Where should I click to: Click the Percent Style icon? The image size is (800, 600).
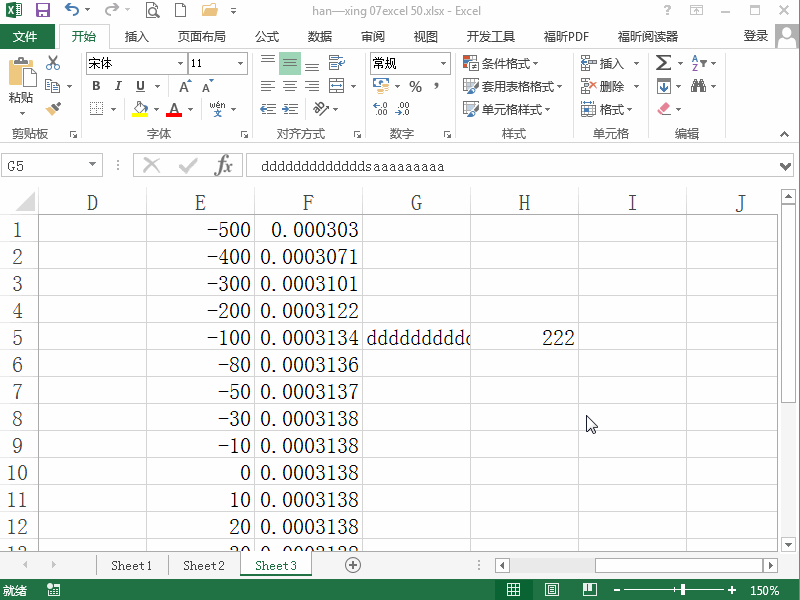coord(414,86)
